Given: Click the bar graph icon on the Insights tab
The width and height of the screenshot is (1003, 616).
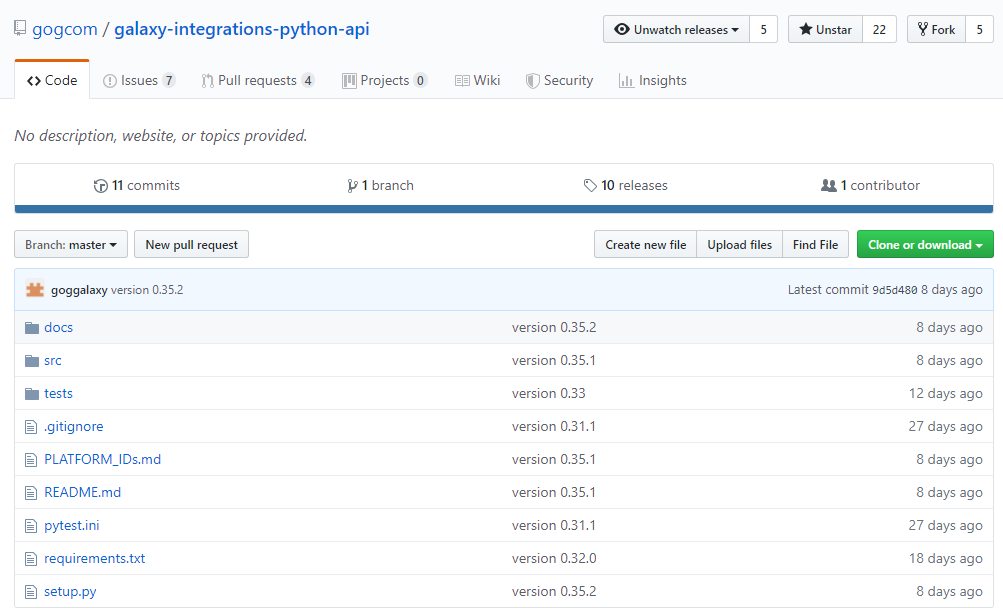Looking at the screenshot, I should point(626,81).
